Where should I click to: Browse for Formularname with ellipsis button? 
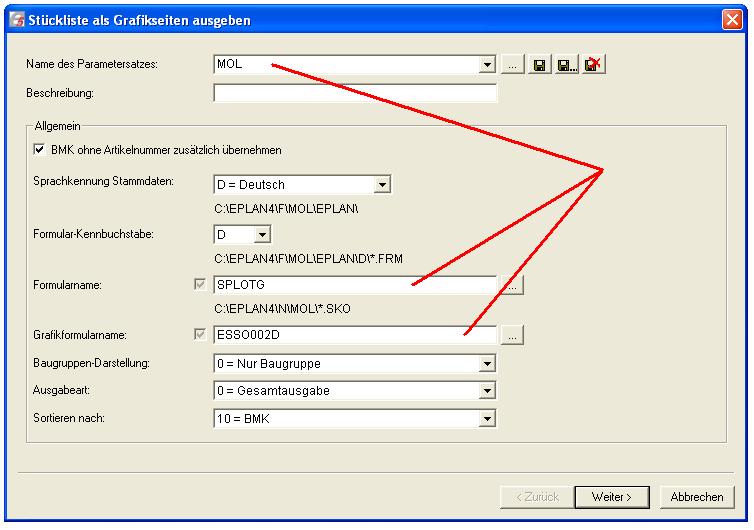513,285
